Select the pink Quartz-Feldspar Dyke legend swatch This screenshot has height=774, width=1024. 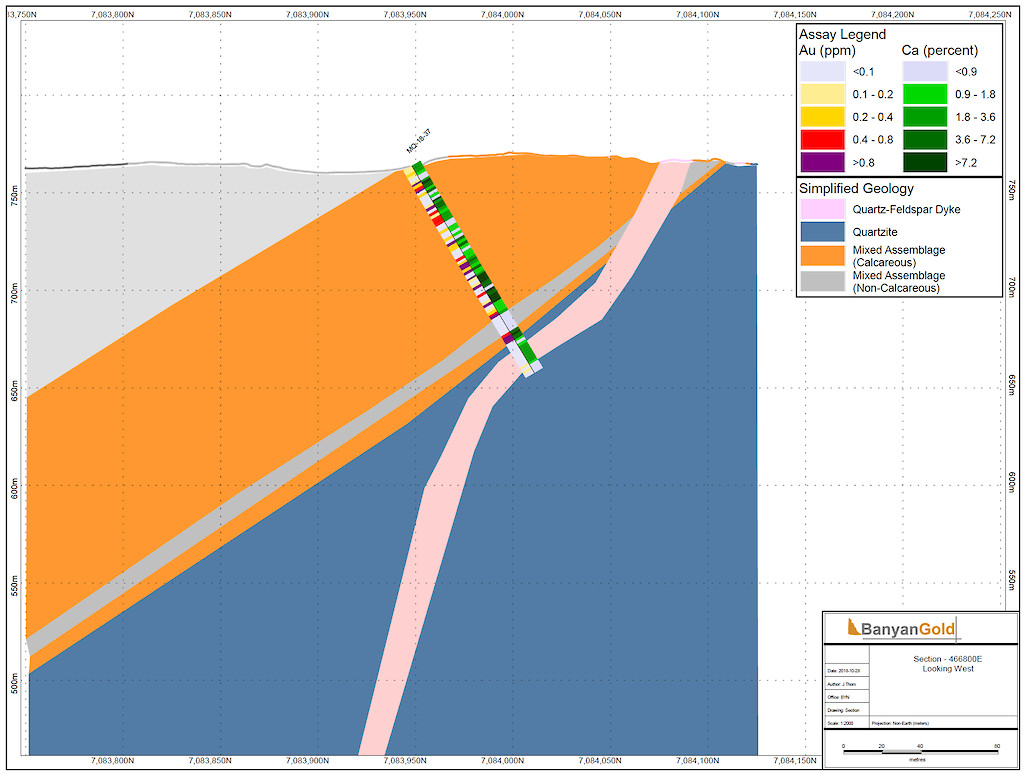point(823,209)
